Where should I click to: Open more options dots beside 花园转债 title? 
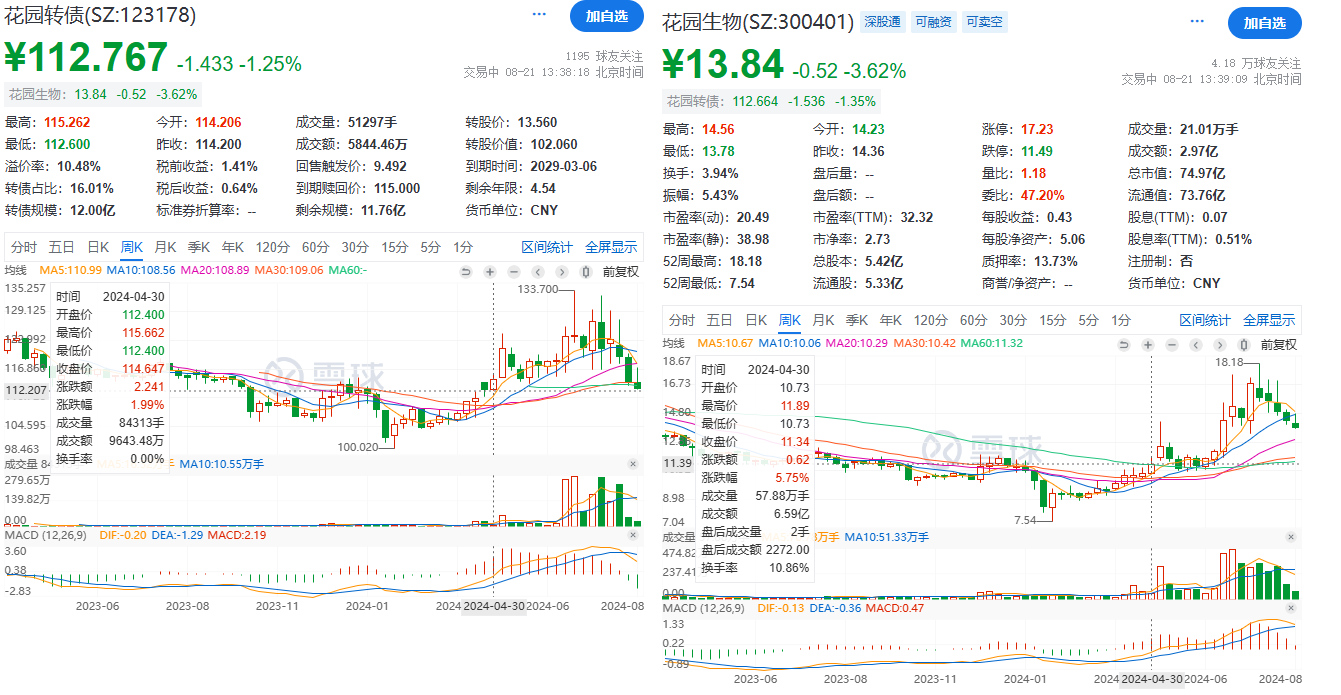click(x=540, y=15)
